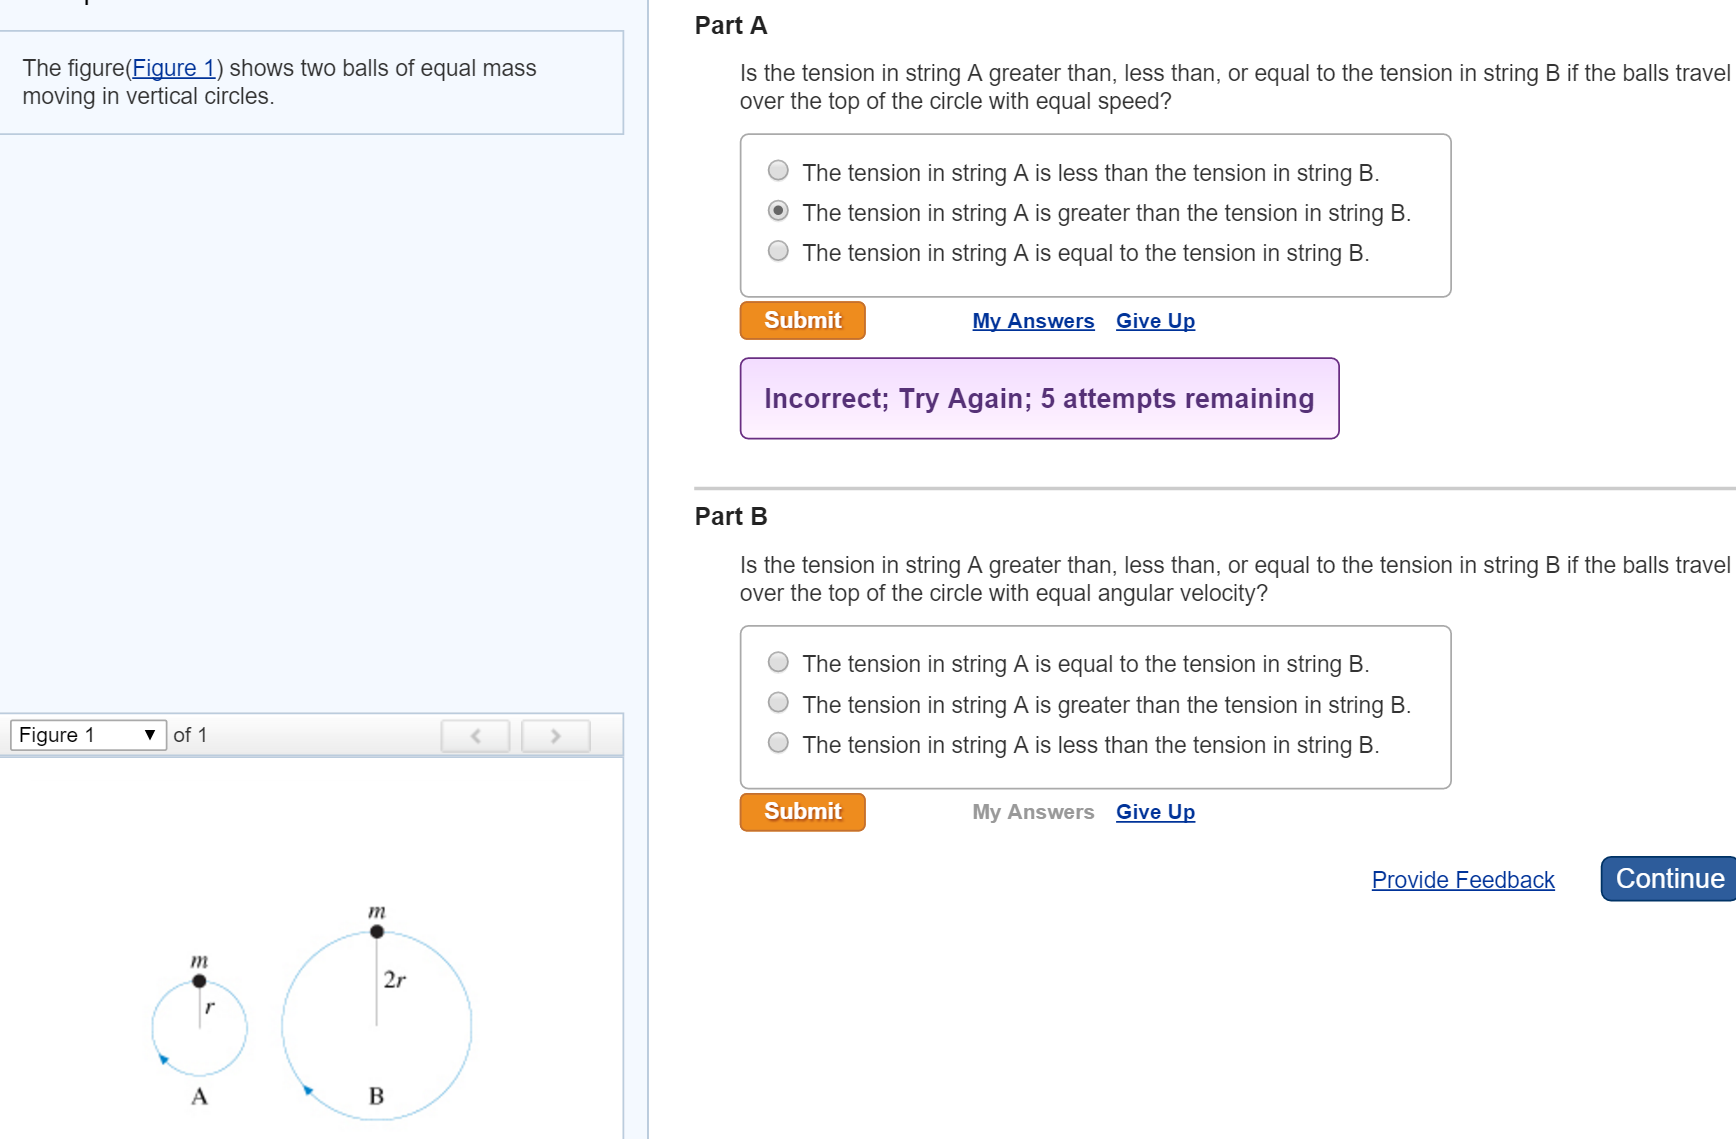1736x1139 pixels.
Task: Dismiss the Incorrect Try Again notice
Action: click(x=1039, y=398)
